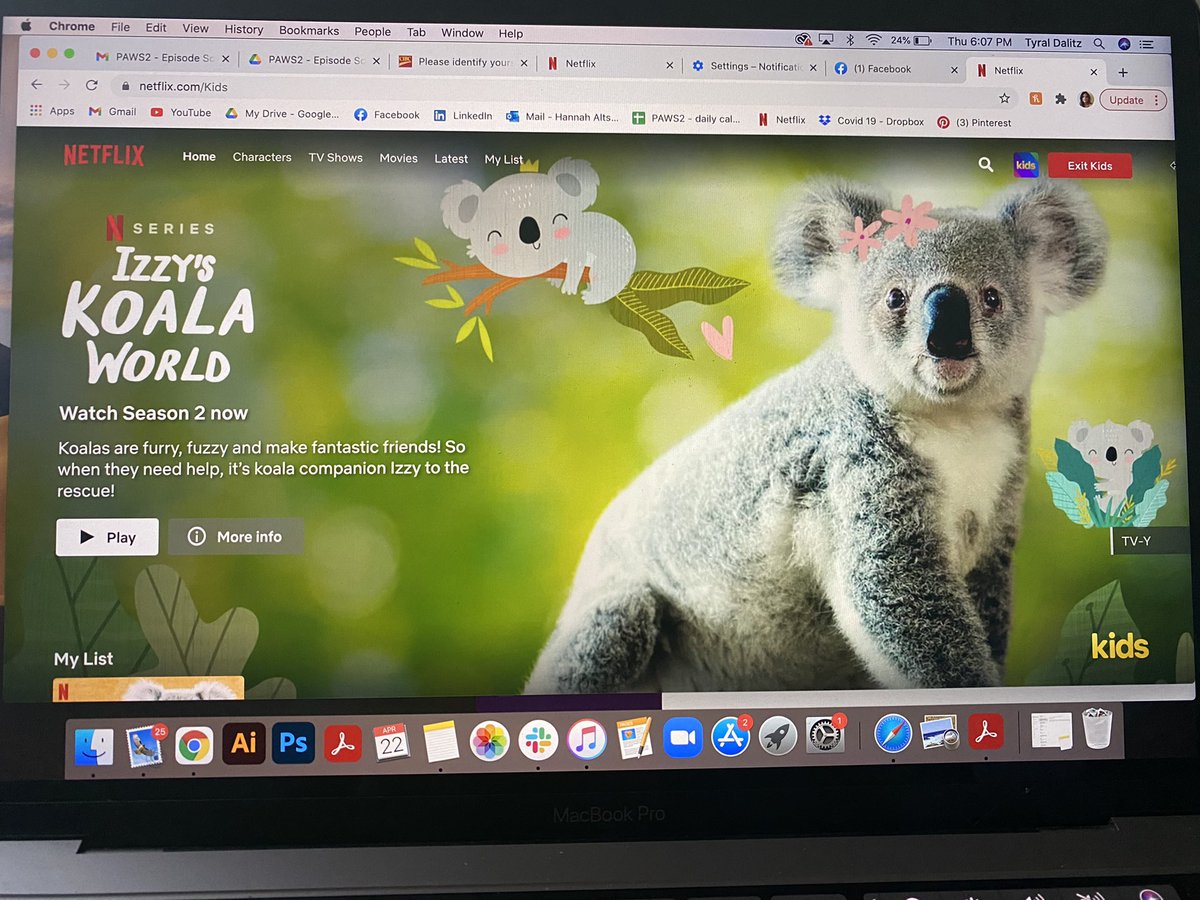Open the Bookmarks menu in the menu bar
The width and height of the screenshot is (1200, 900).
pyautogui.click(x=309, y=31)
